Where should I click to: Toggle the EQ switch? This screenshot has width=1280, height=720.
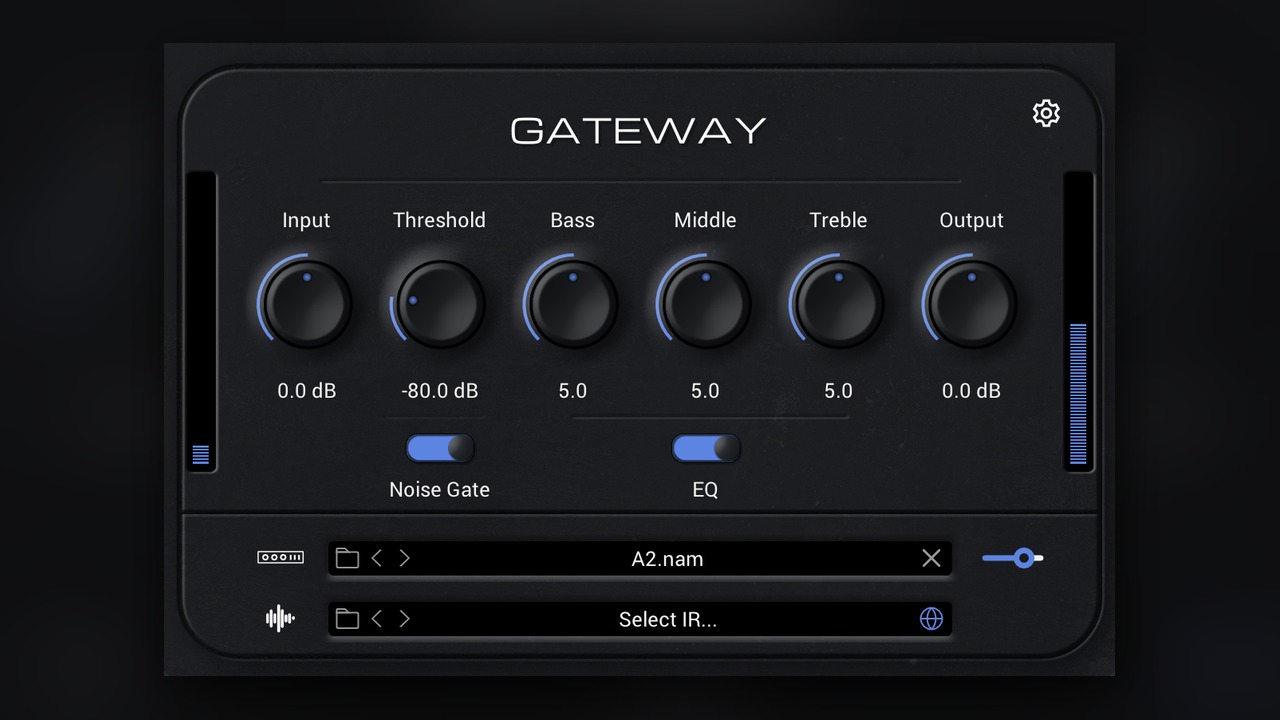point(706,449)
